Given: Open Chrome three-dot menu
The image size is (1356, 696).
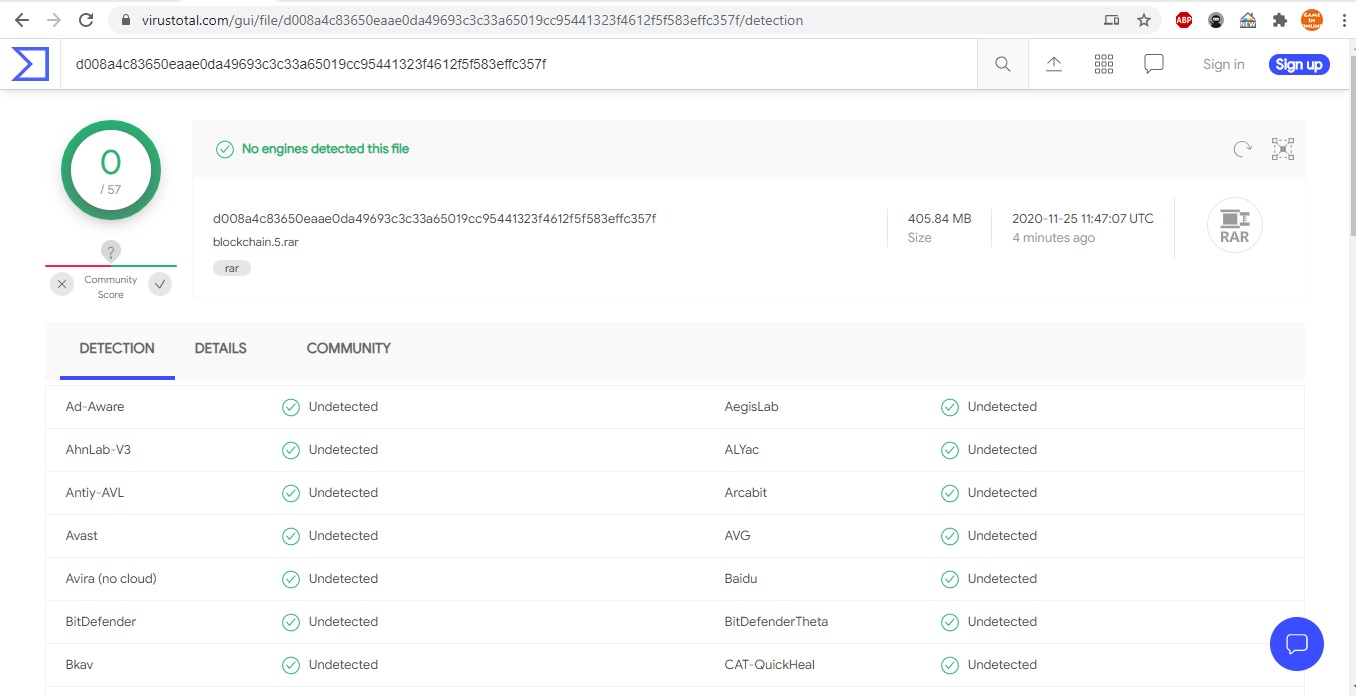Looking at the screenshot, I should click(x=1343, y=20).
